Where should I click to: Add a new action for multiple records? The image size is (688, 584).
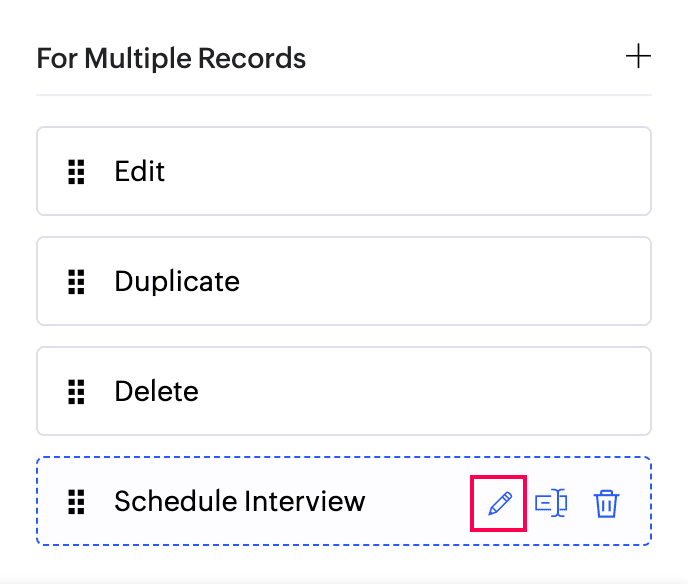tap(638, 56)
